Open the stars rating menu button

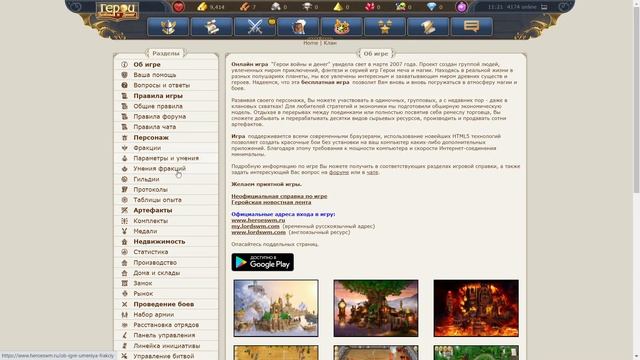click(384, 27)
